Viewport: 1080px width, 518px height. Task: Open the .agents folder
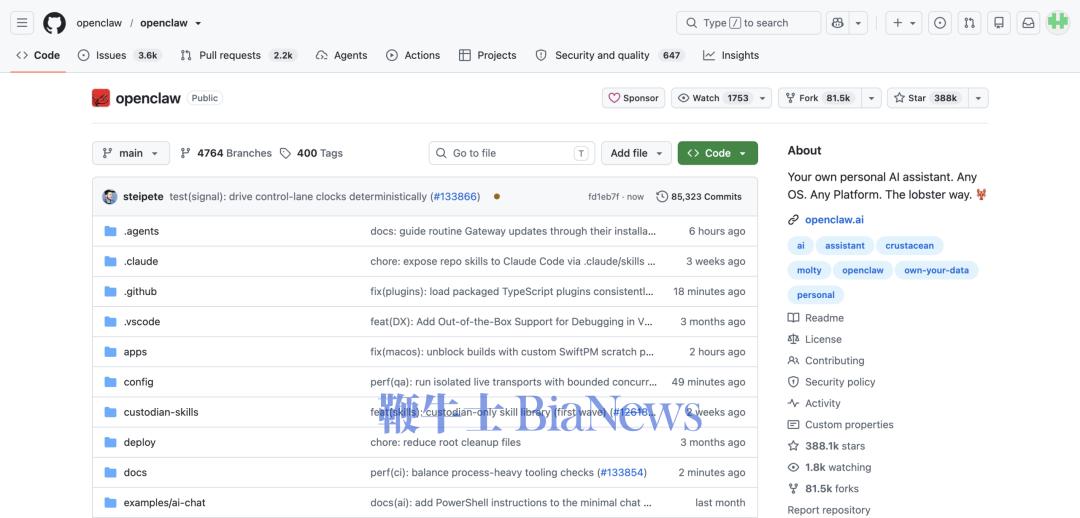click(141, 231)
